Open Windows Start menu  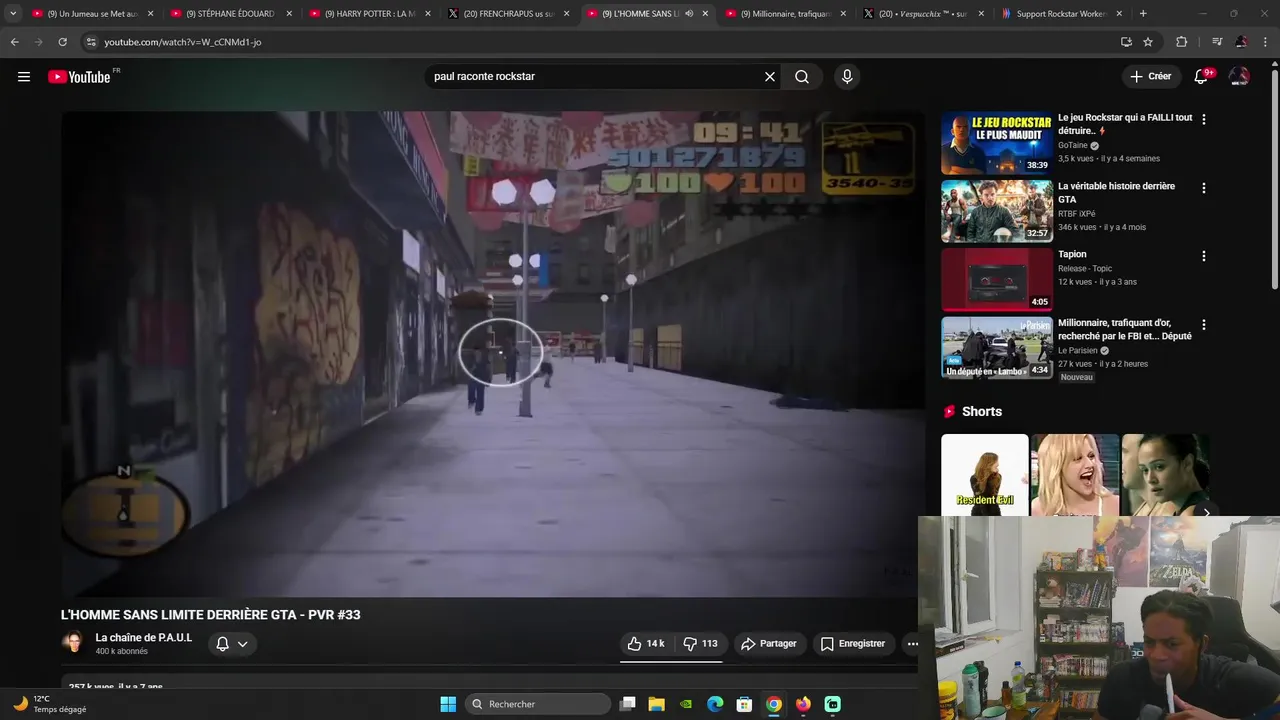point(448,704)
